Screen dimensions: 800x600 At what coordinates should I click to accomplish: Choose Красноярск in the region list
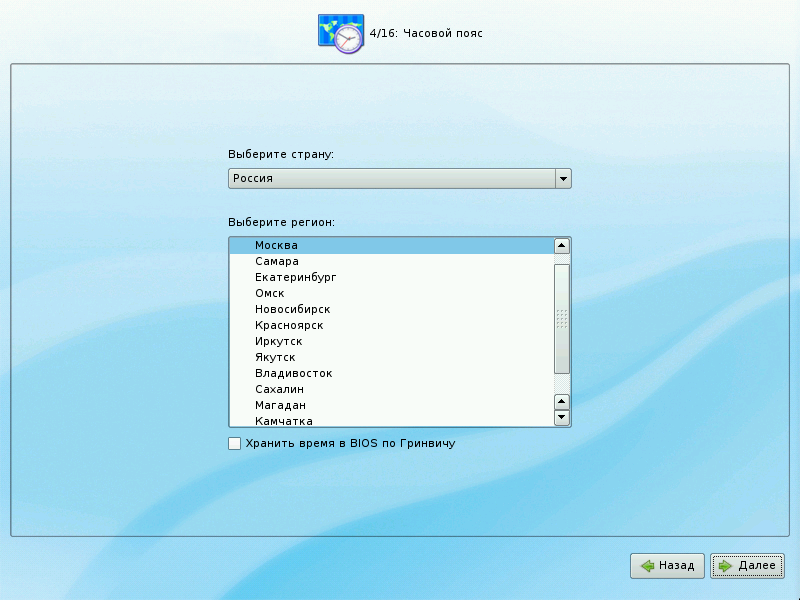[289, 325]
